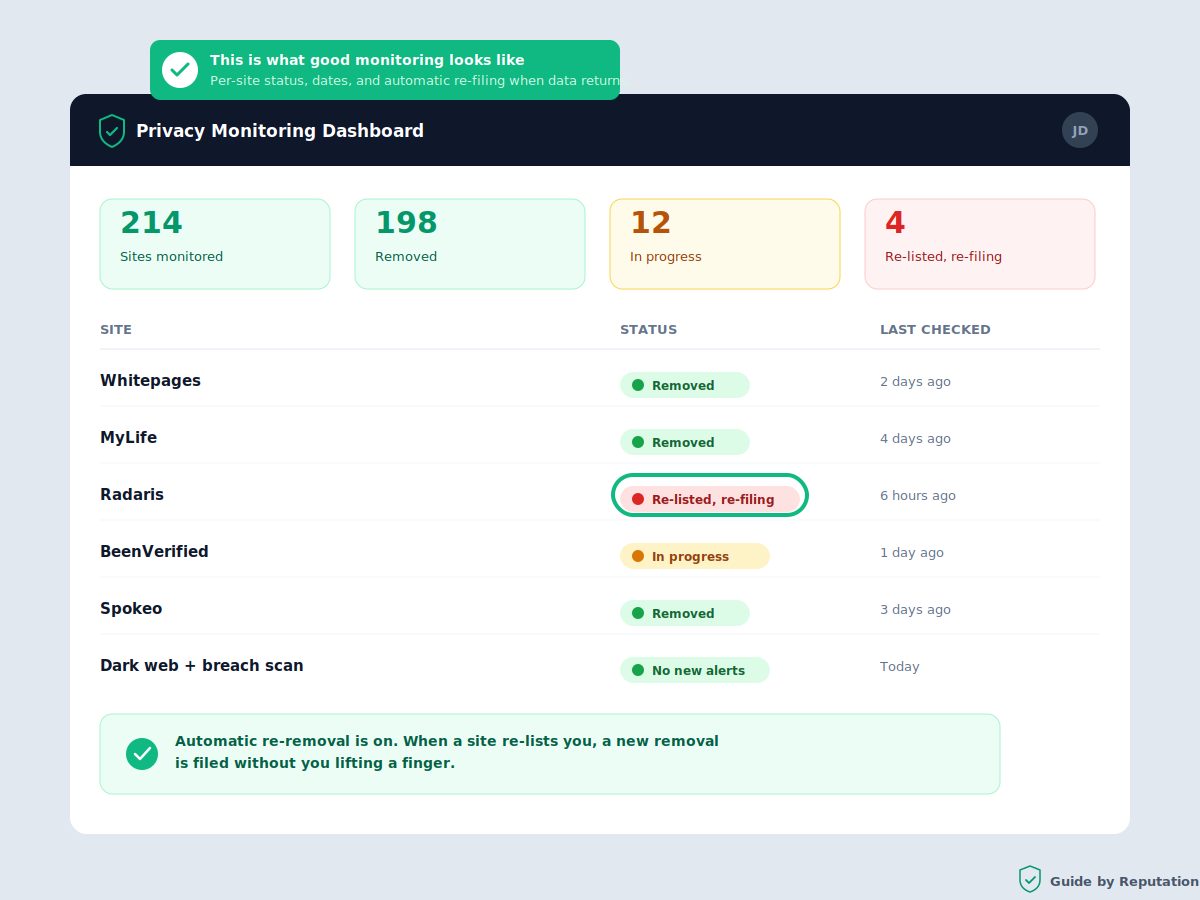
Task: Select the Spokeo site name
Action: click(131, 609)
